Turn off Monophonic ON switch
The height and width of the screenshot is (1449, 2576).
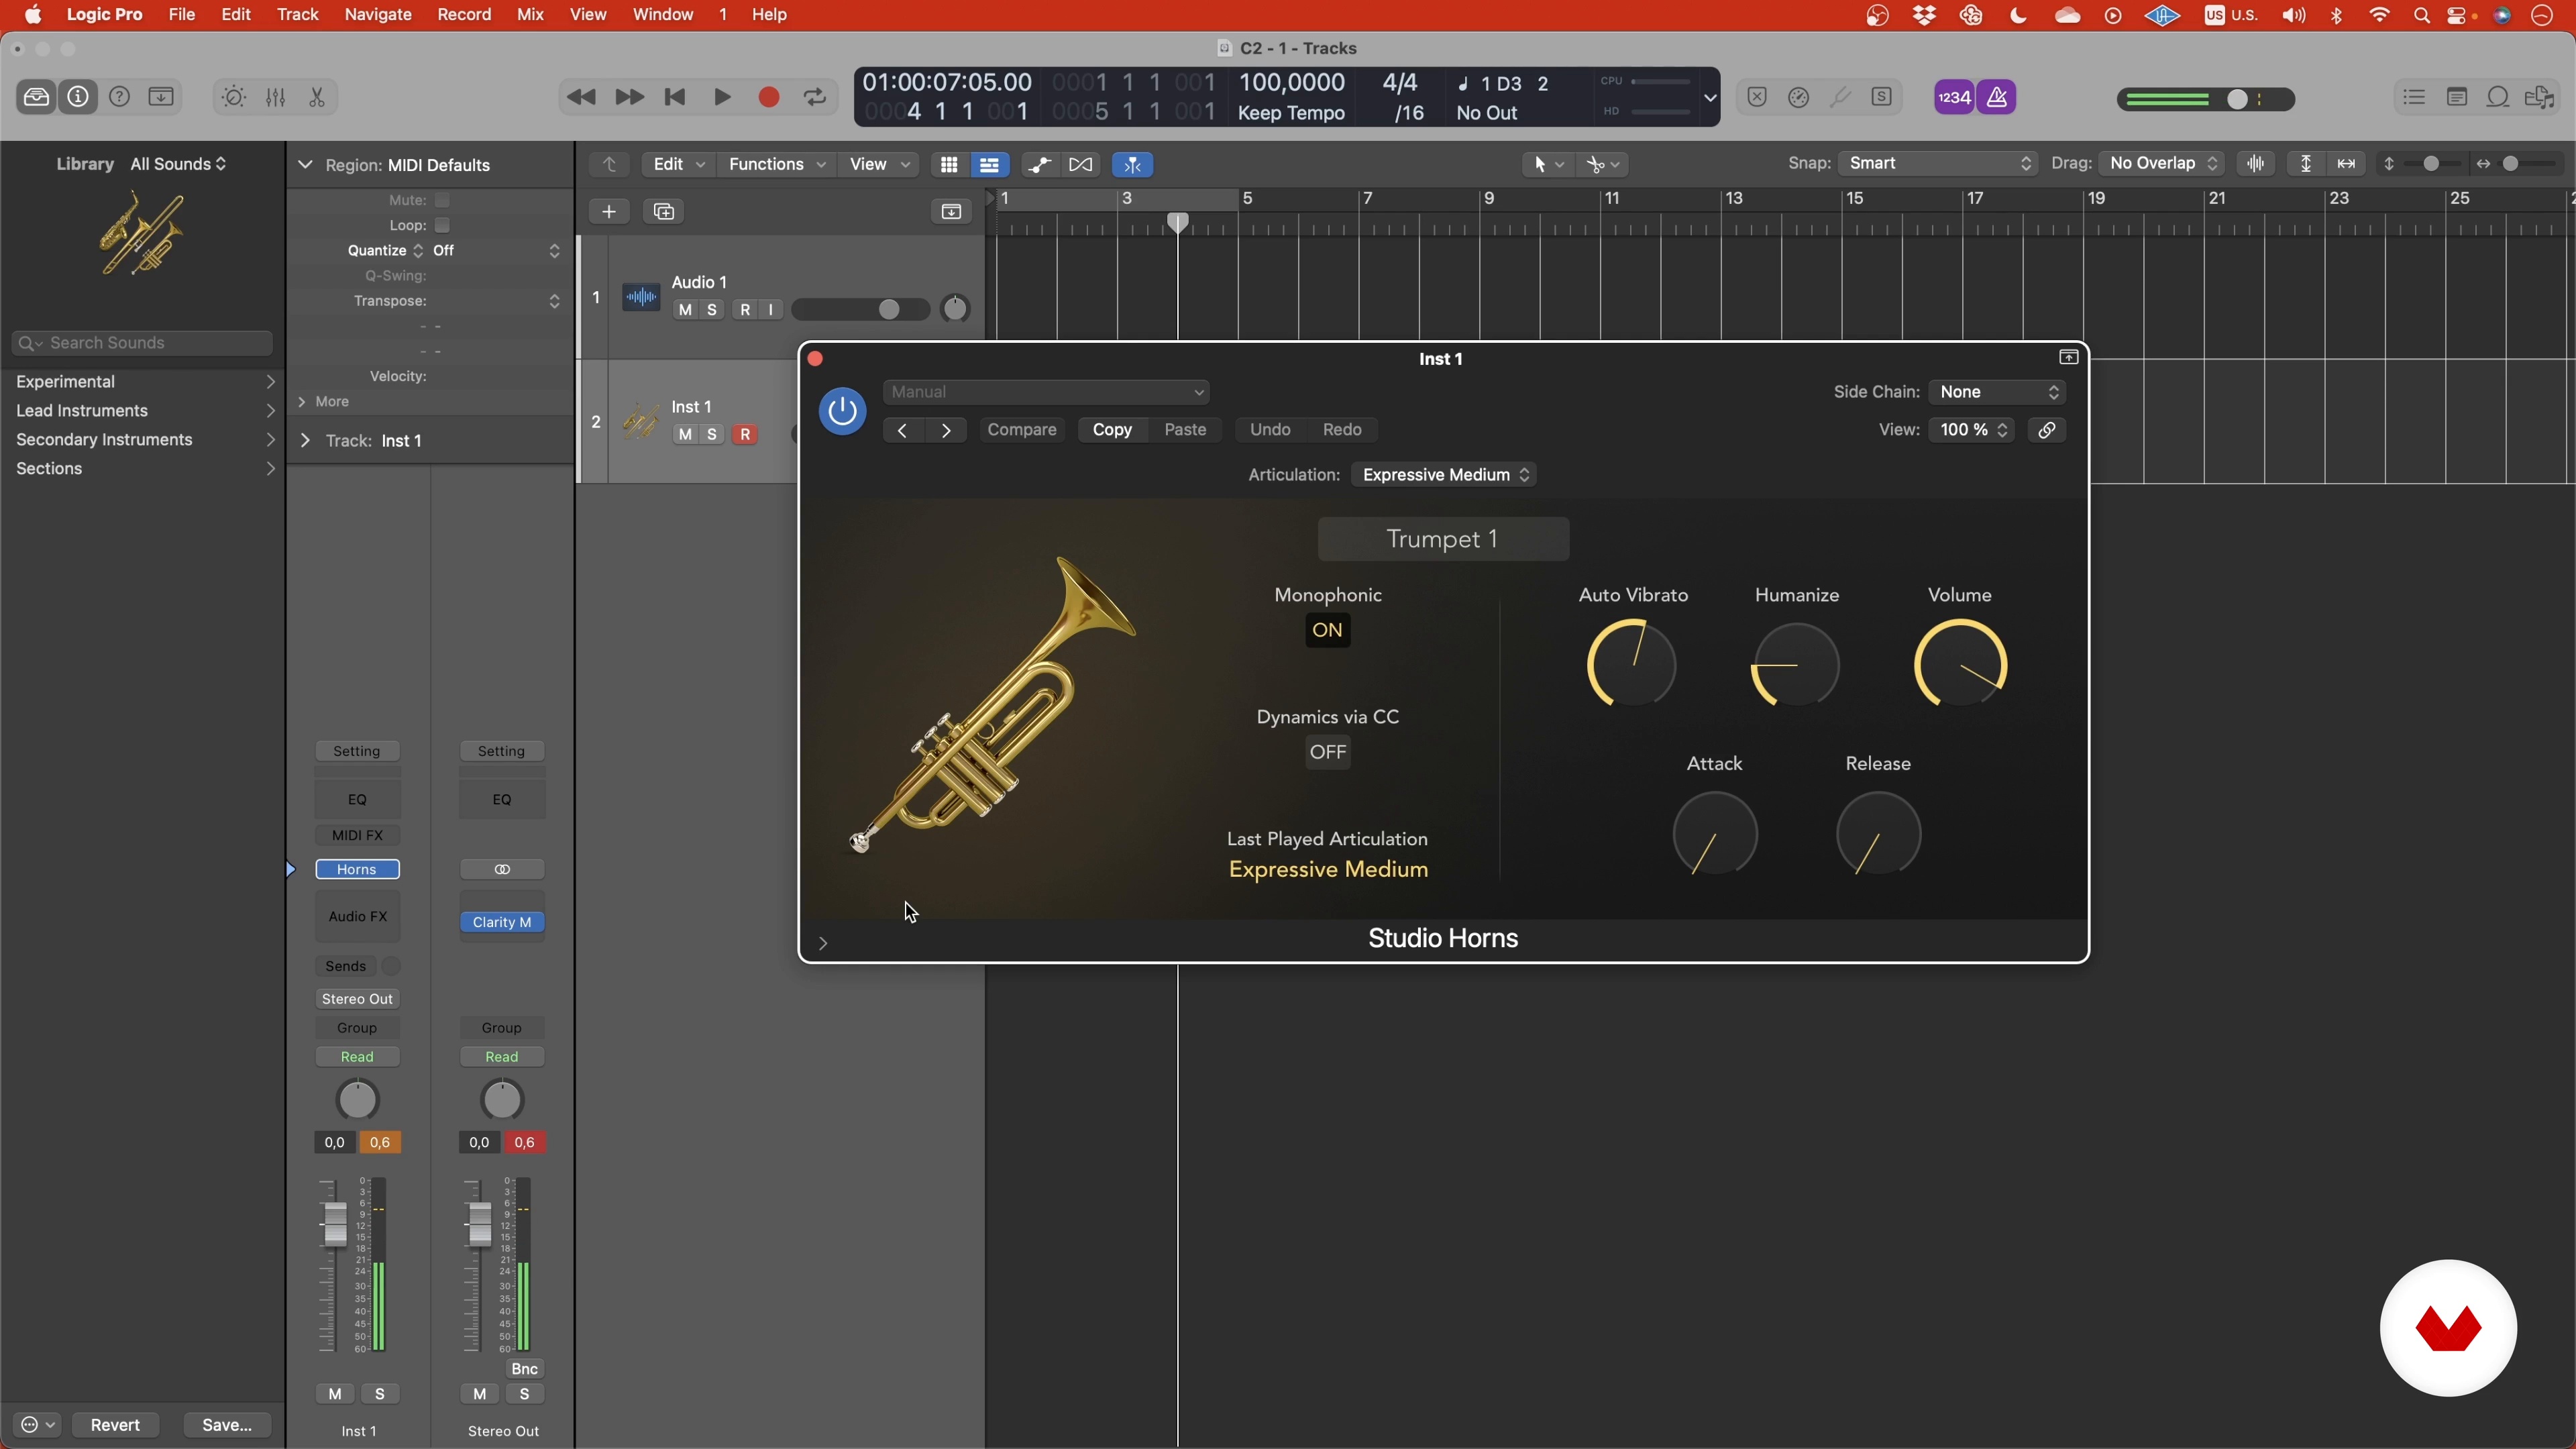tap(1327, 630)
